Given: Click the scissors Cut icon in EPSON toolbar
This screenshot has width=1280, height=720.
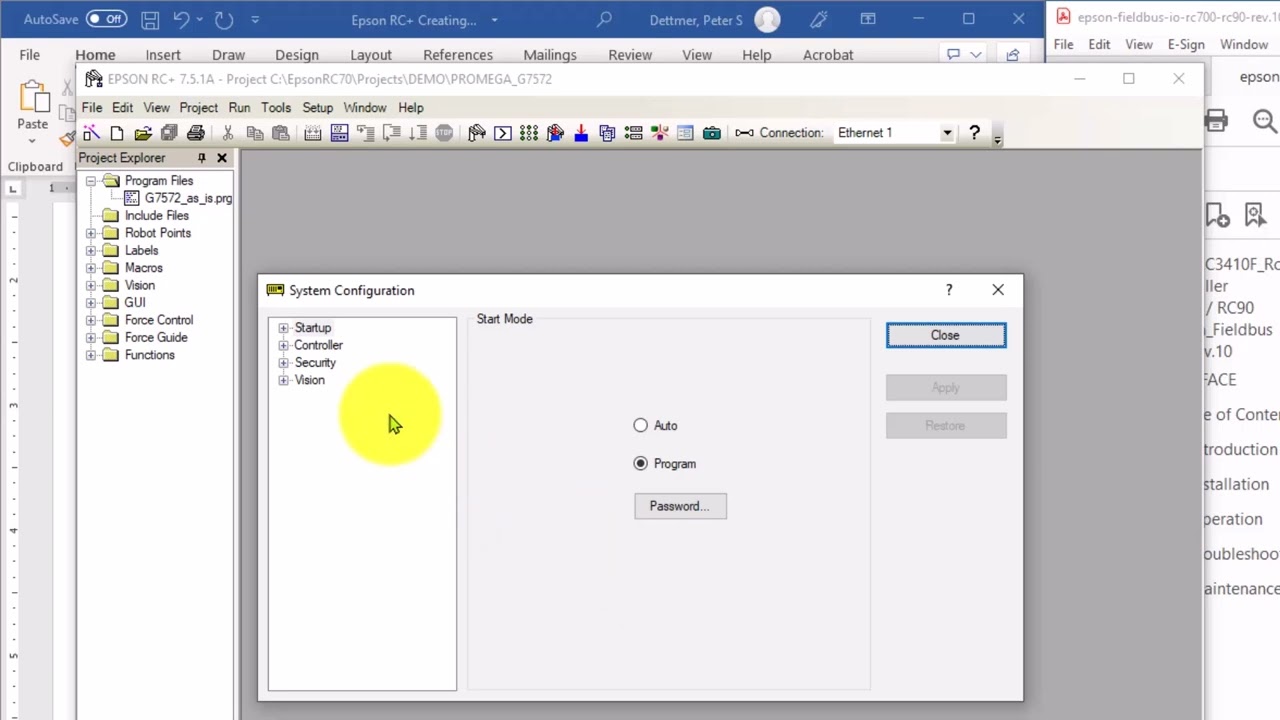Looking at the screenshot, I should point(228,133).
